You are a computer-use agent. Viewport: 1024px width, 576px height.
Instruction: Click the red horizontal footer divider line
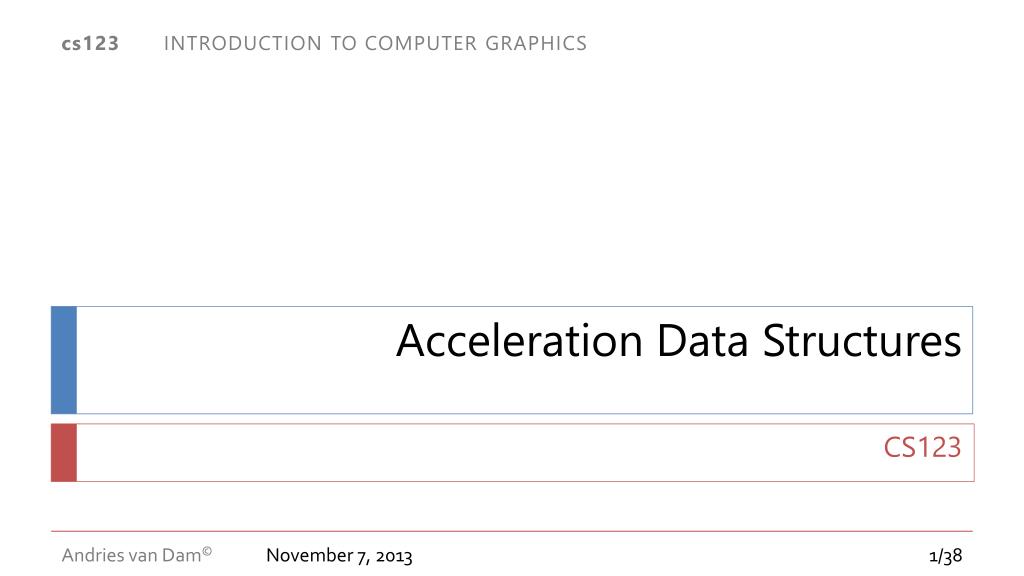click(511, 532)
